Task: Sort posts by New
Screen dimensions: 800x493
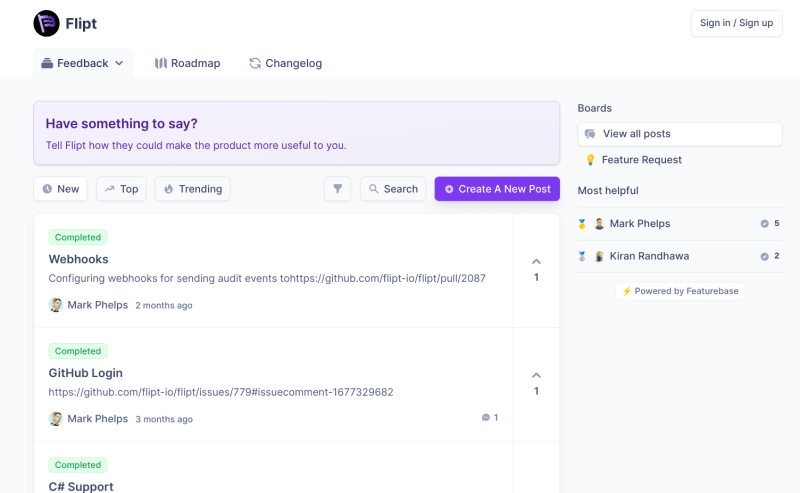Action: click(60, 189)
